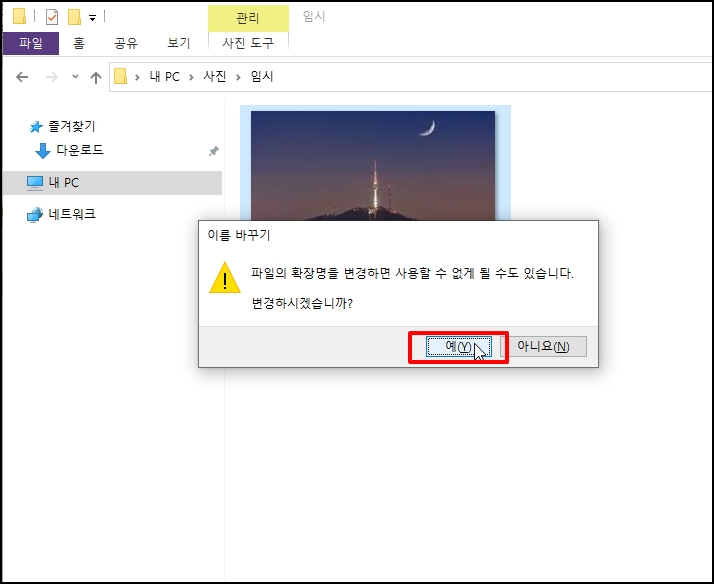The width and height of the screenshot is (714, 584).
Task: Click the 아니요(N) button
Action: pyautogui.click(x=543, y=347)
